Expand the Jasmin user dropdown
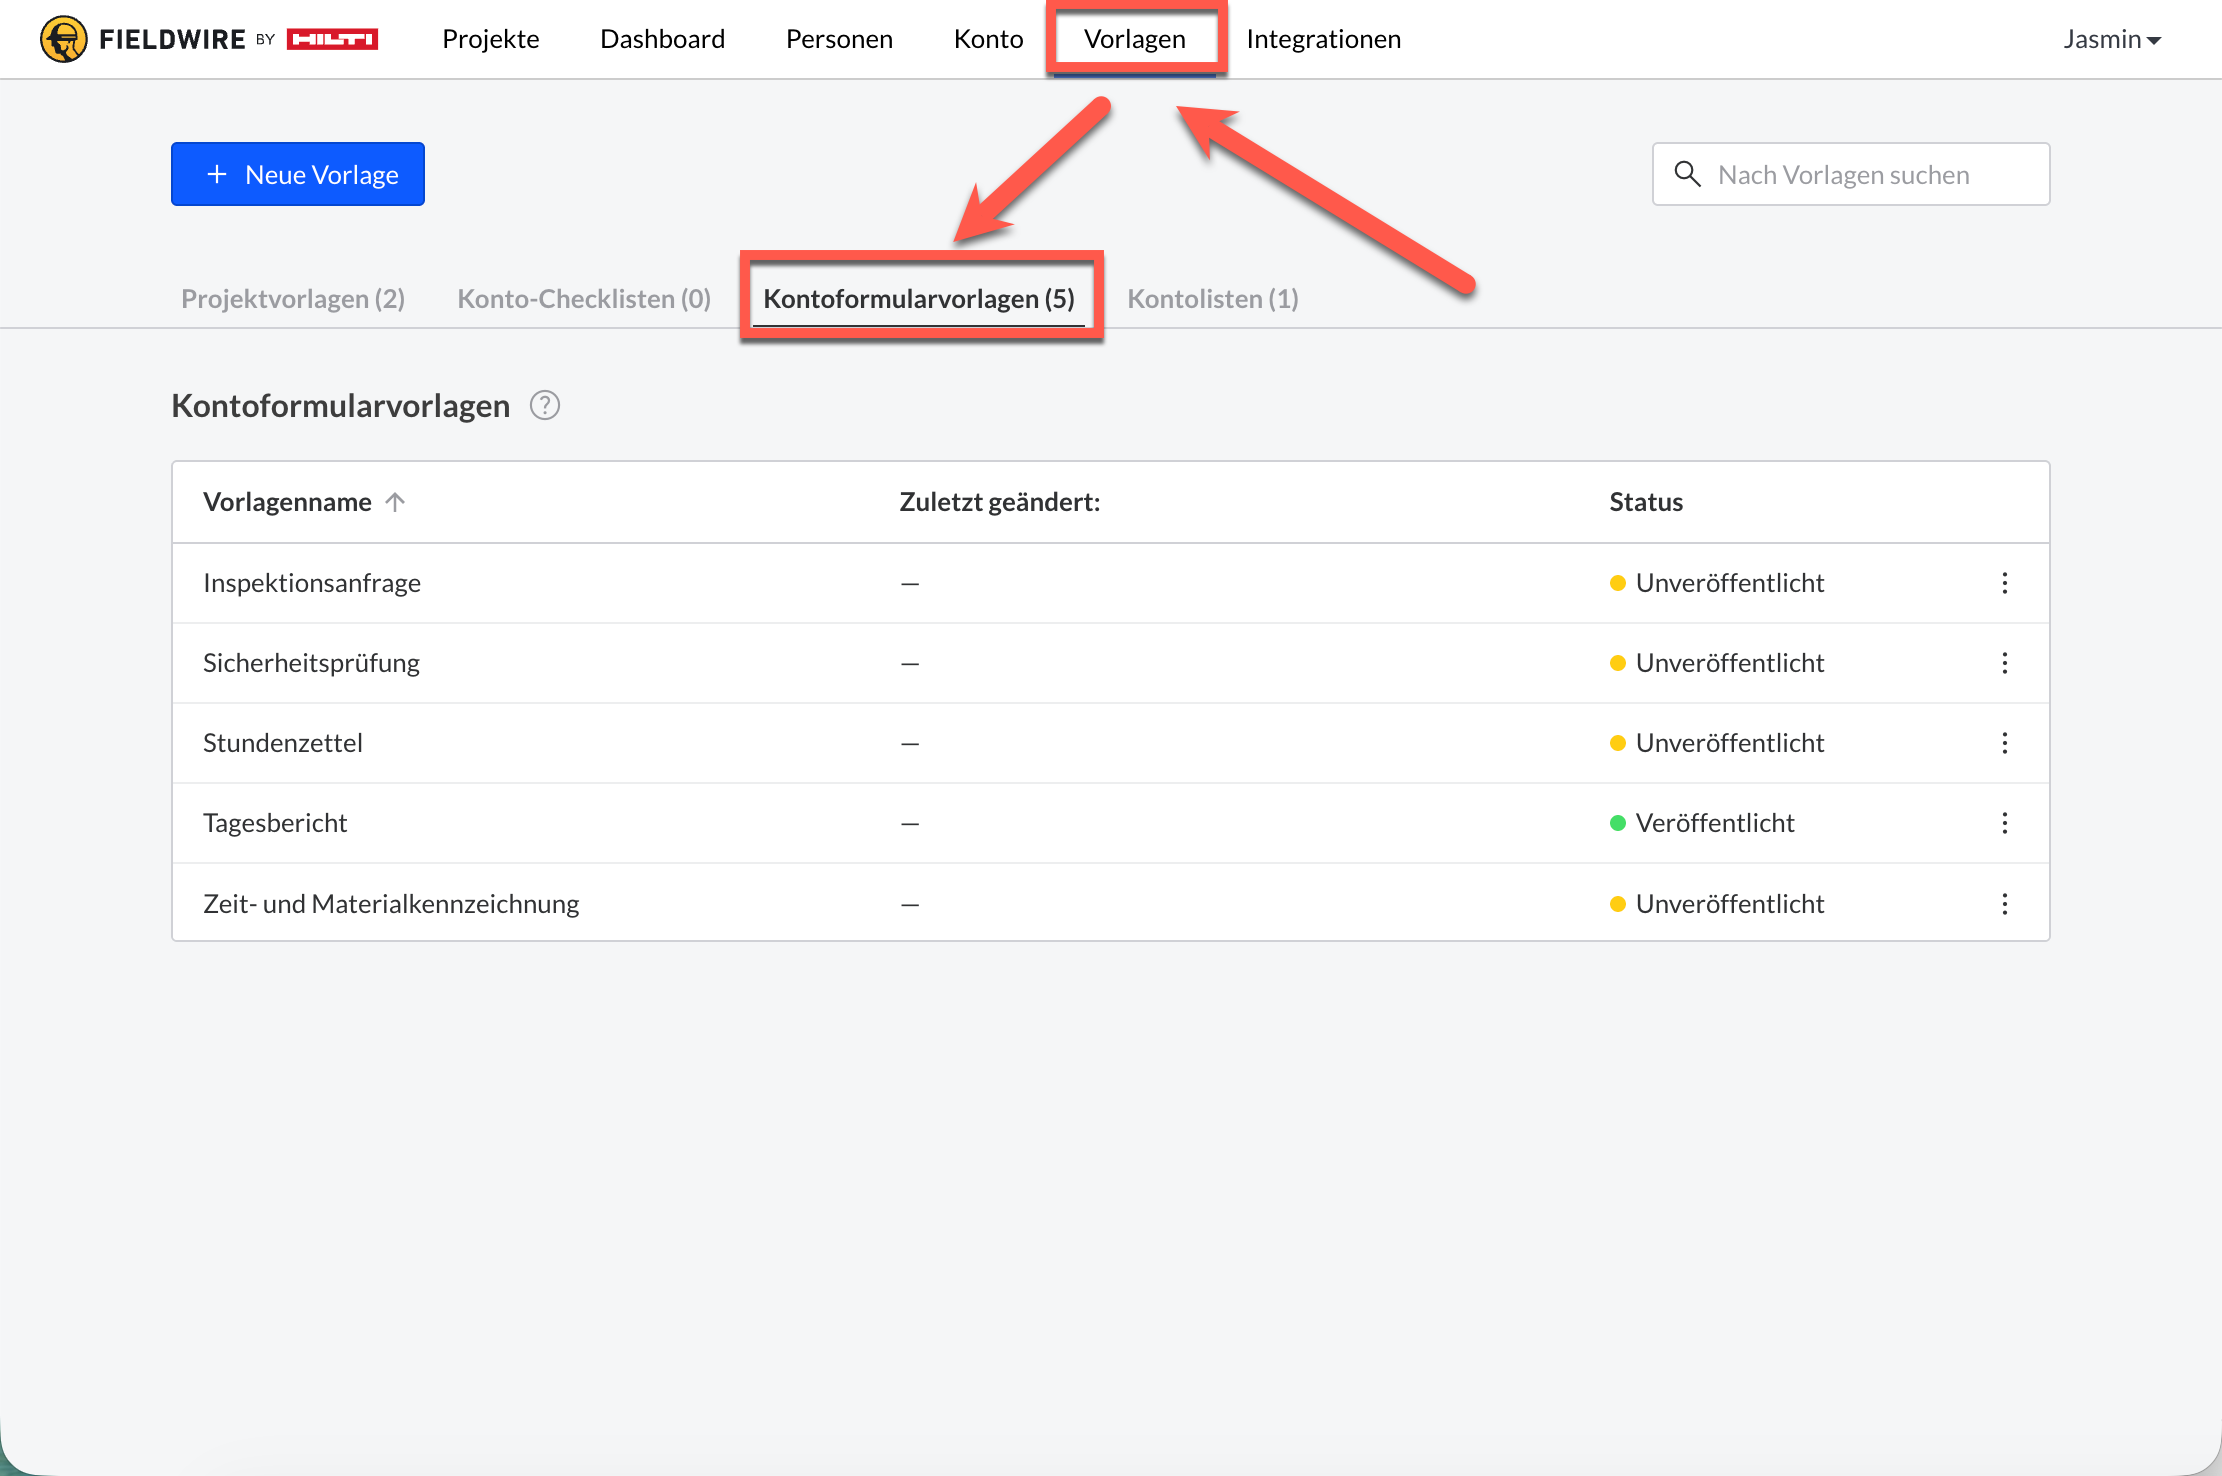2222x1476 pixels. click(2111, 39)
